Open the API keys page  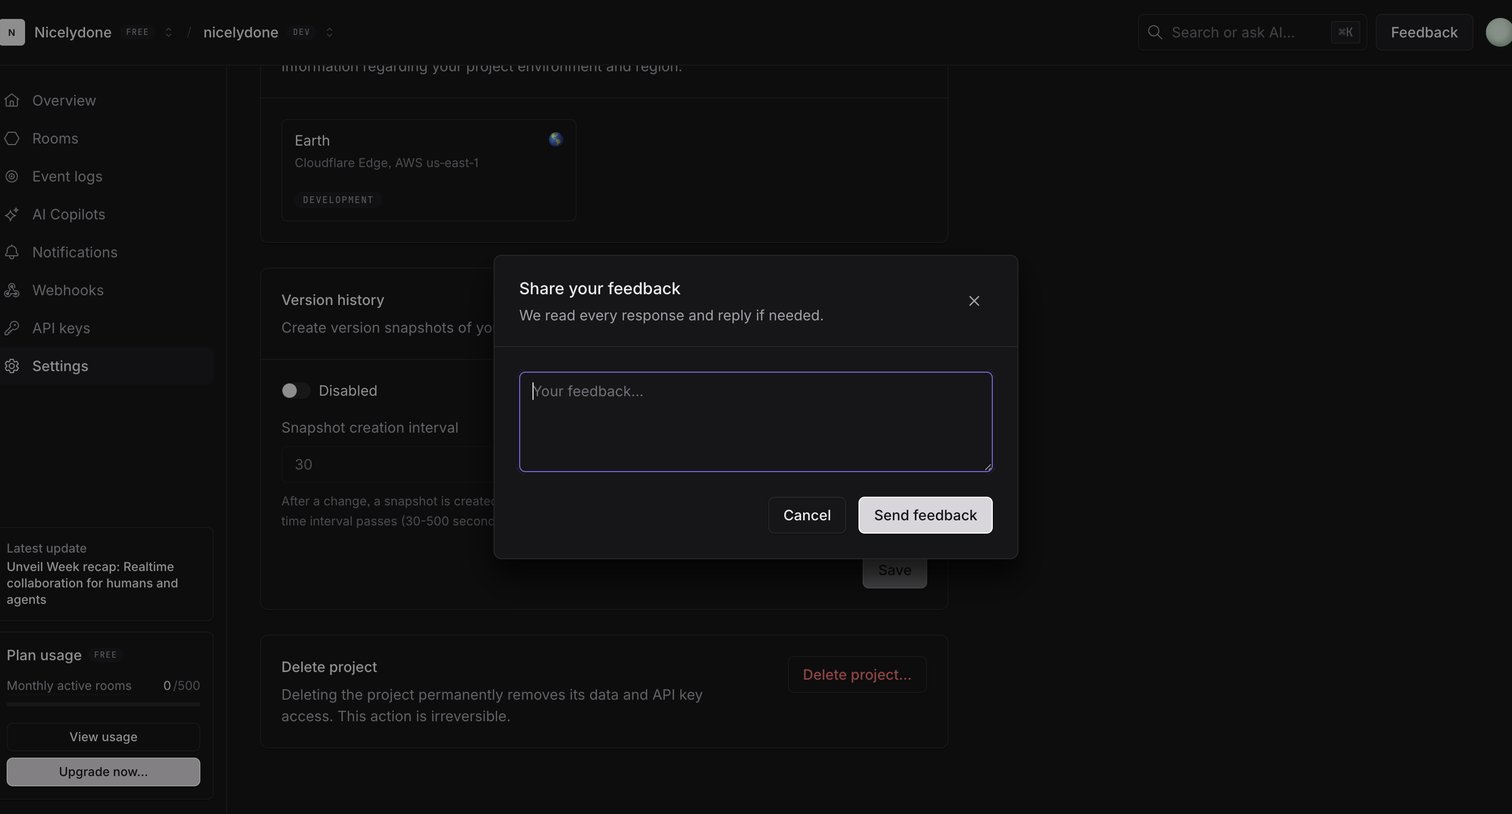click(106, 328)
